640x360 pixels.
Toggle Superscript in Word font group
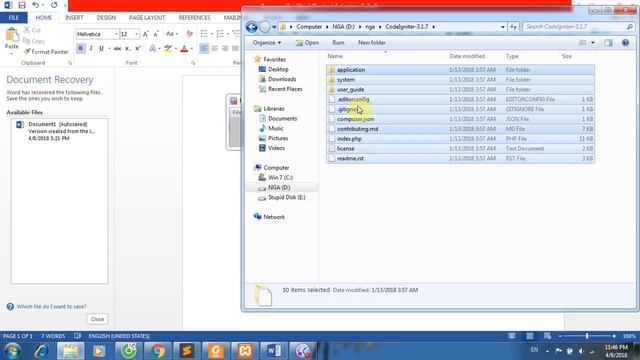(x=138, y=49)
